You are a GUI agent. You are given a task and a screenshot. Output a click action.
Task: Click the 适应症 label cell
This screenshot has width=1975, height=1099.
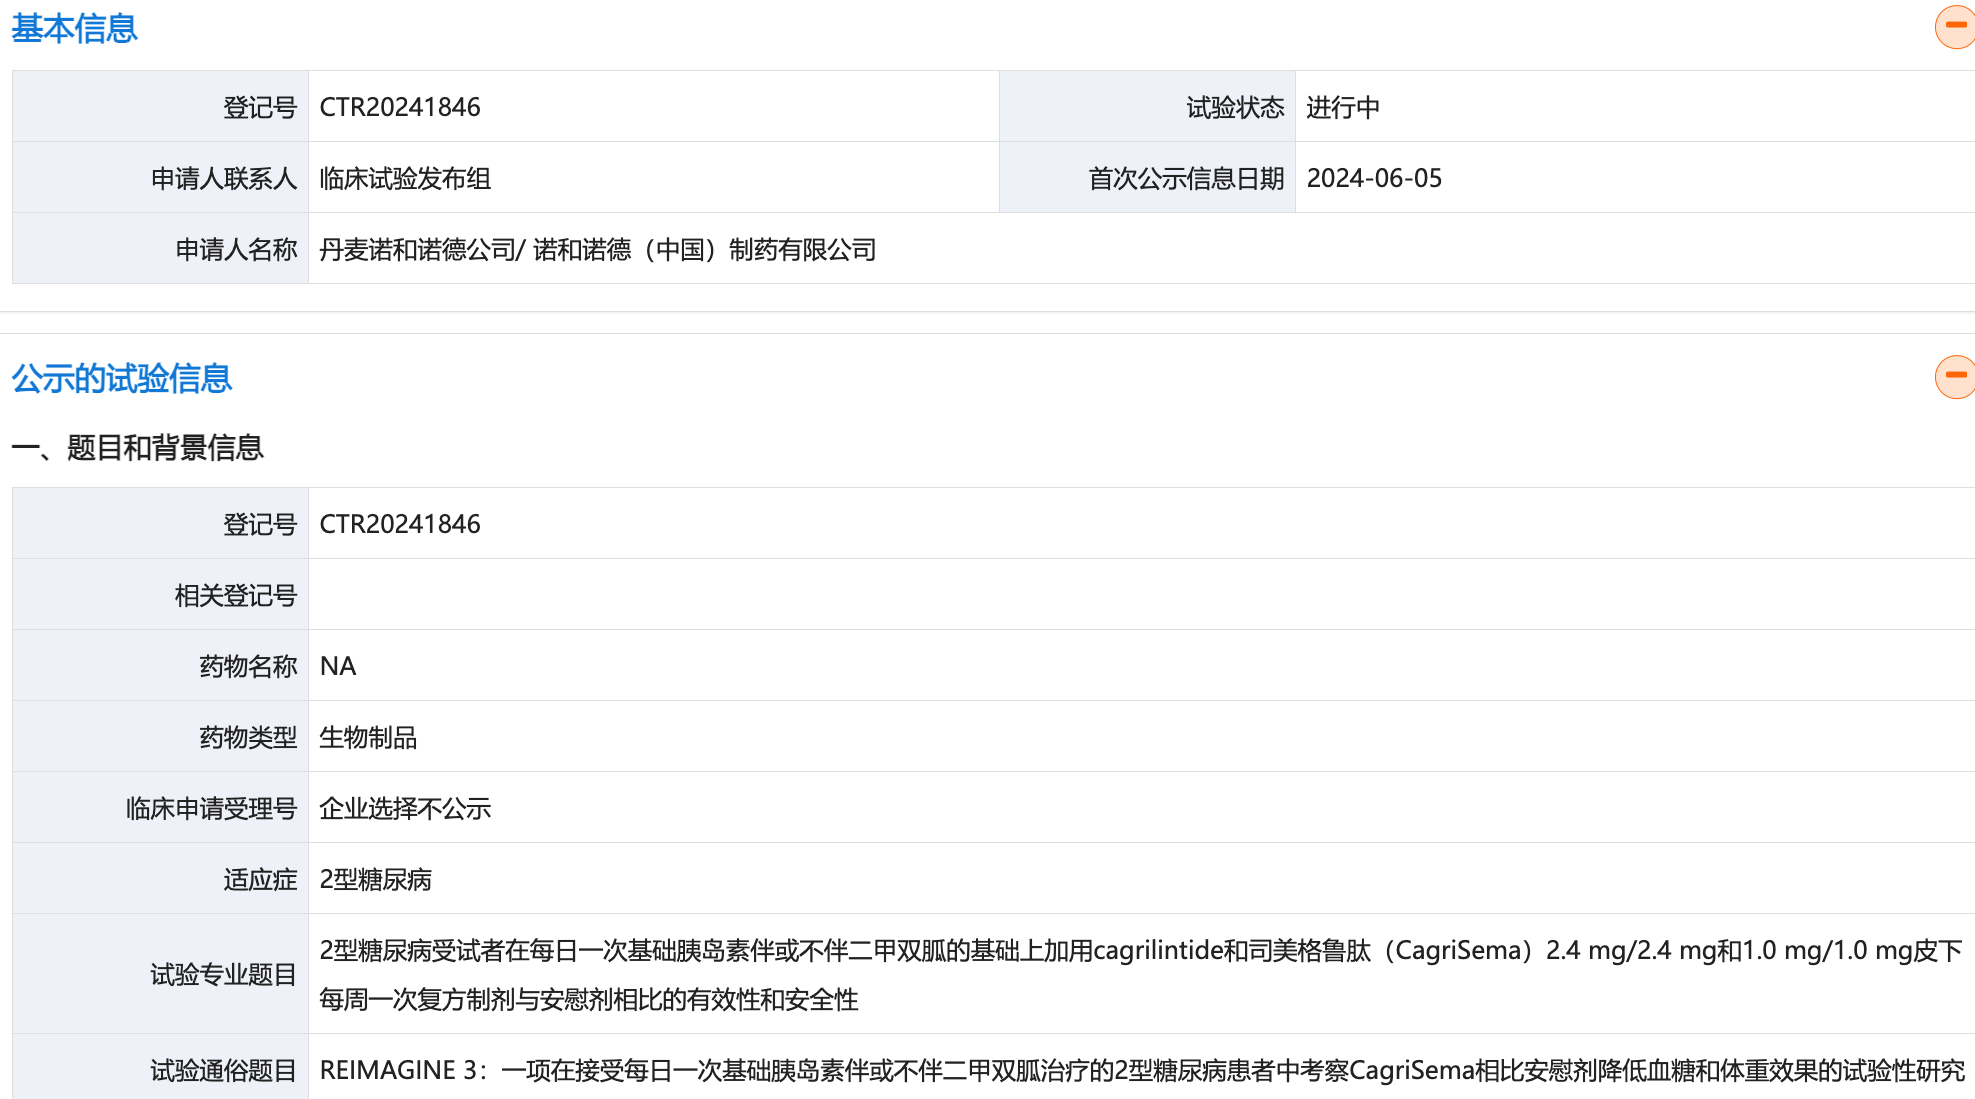[x=160, y=878]
